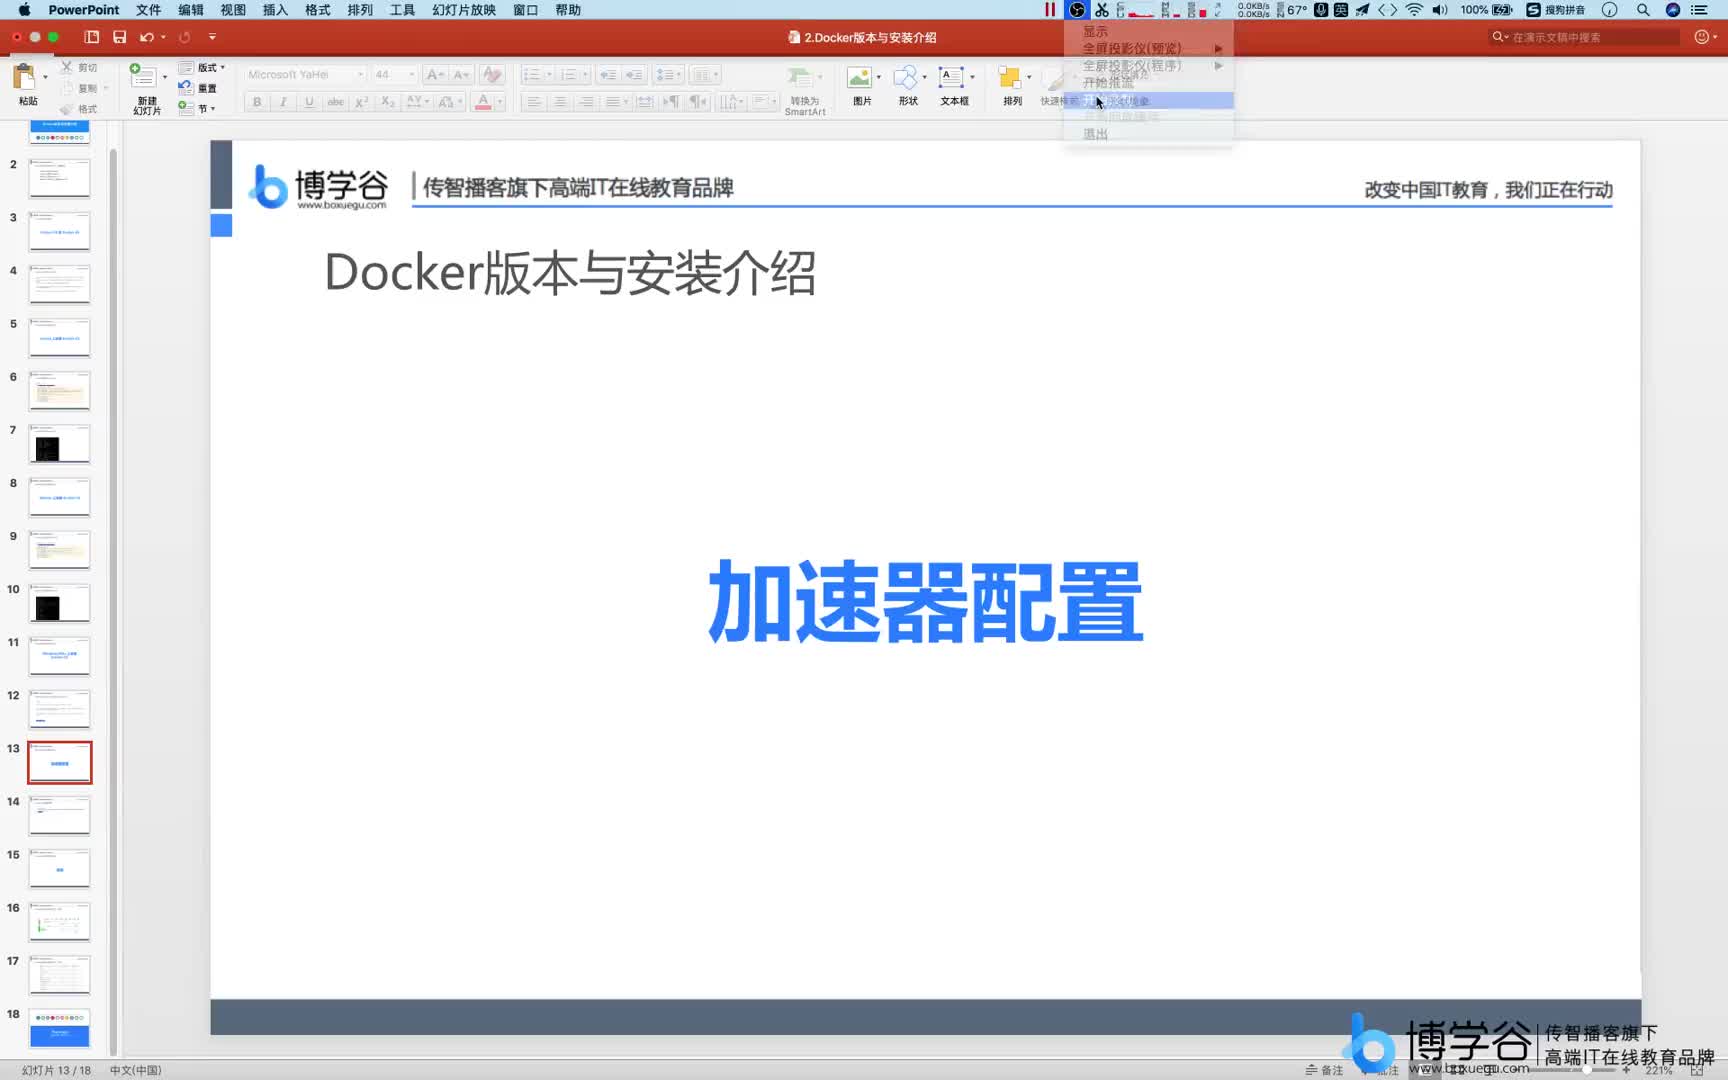Toggle strikethrough abc formatting

336,102
